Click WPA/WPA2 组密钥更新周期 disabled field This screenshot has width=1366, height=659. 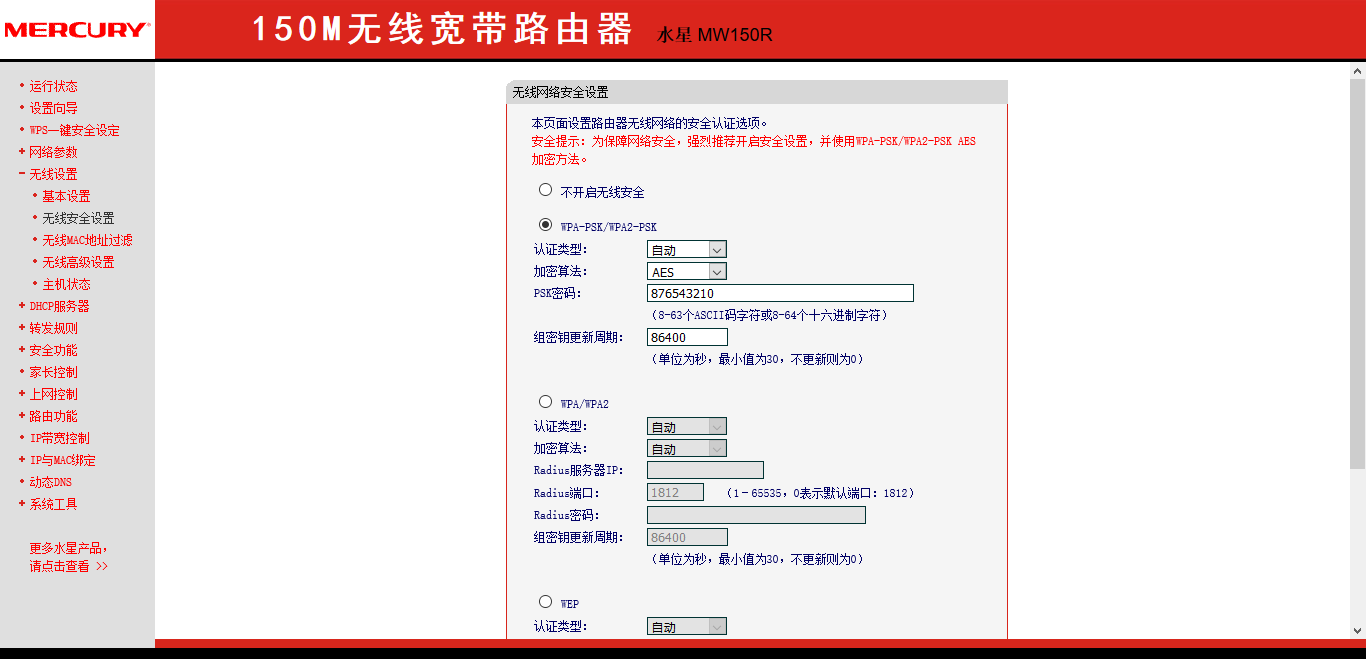pyautogui.click(x=687, y=538)
